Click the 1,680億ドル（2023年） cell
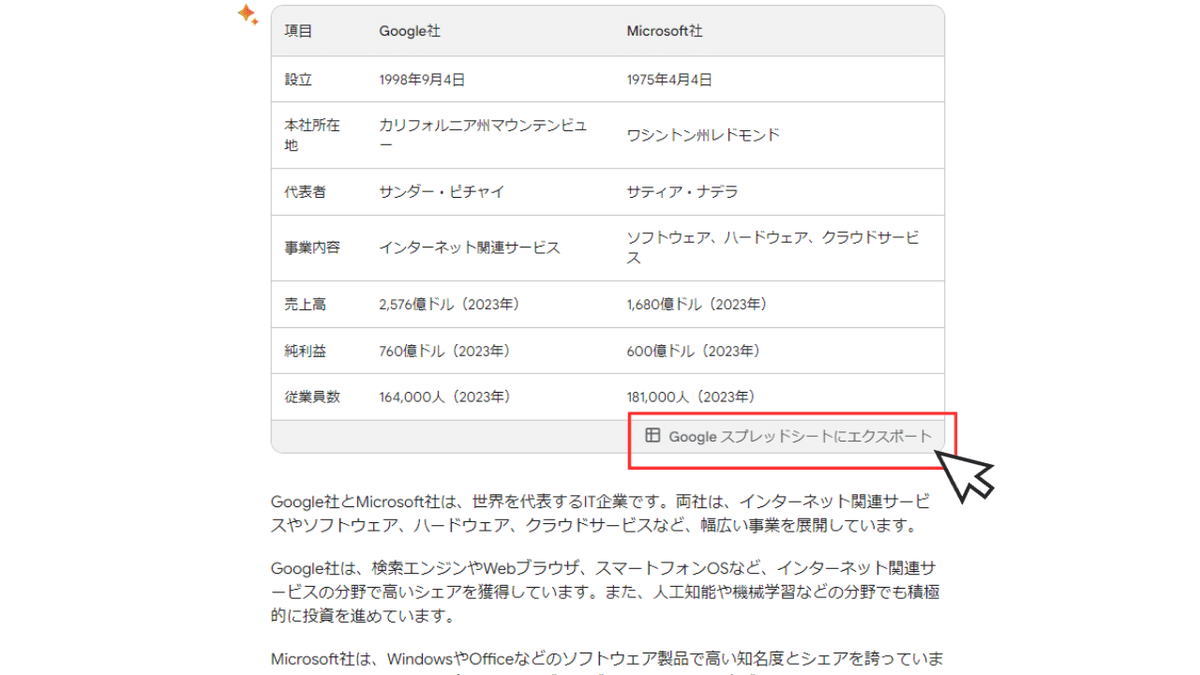The width and height of the screenshot is (1200, 675). 697,303
